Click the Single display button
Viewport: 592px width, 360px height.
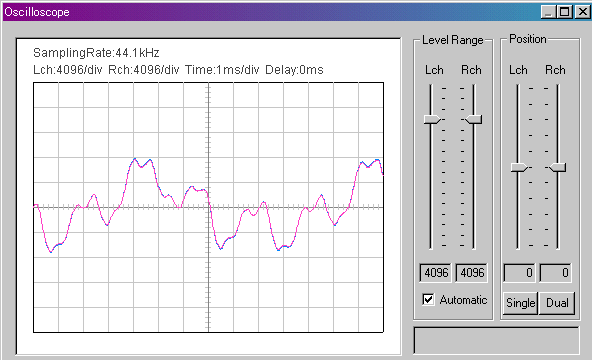[x=520, y=303]
